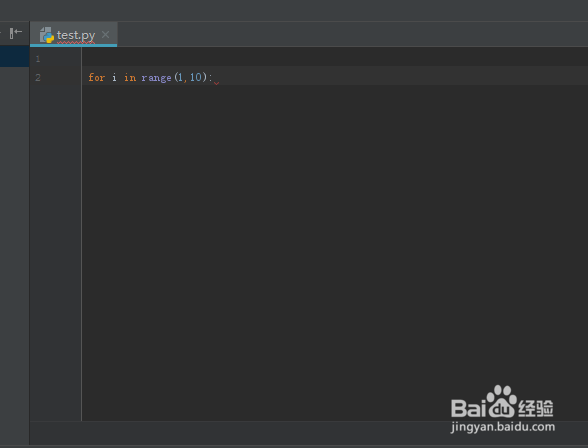
Task: Open the test.py editor tab
Action: (75, 35)
